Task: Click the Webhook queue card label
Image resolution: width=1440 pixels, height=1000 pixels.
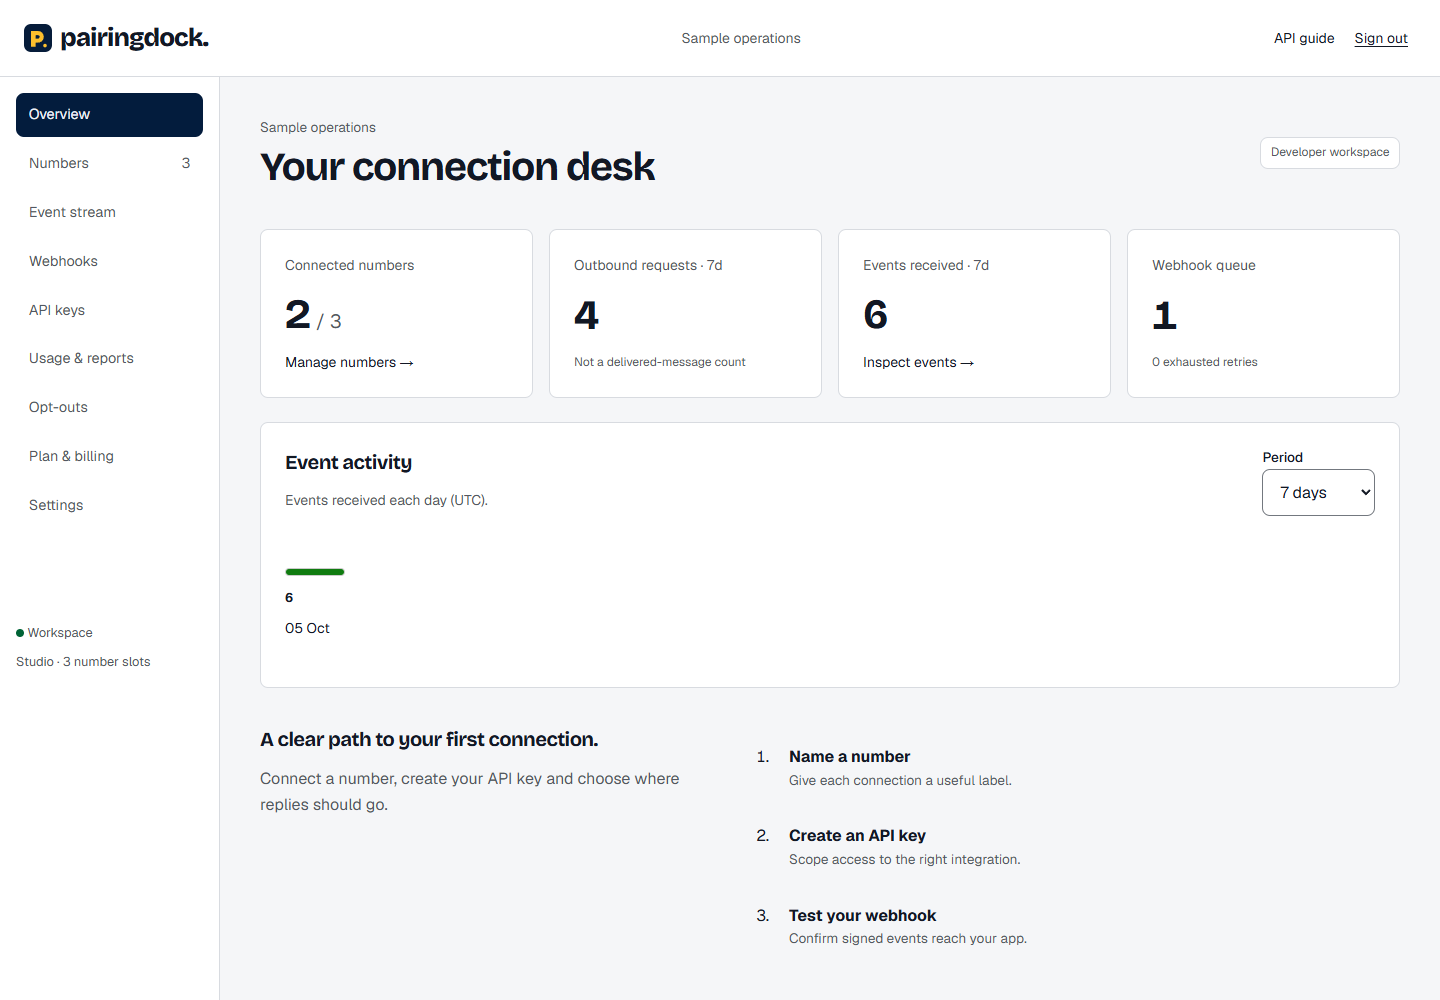Action: click(1204, 265)
